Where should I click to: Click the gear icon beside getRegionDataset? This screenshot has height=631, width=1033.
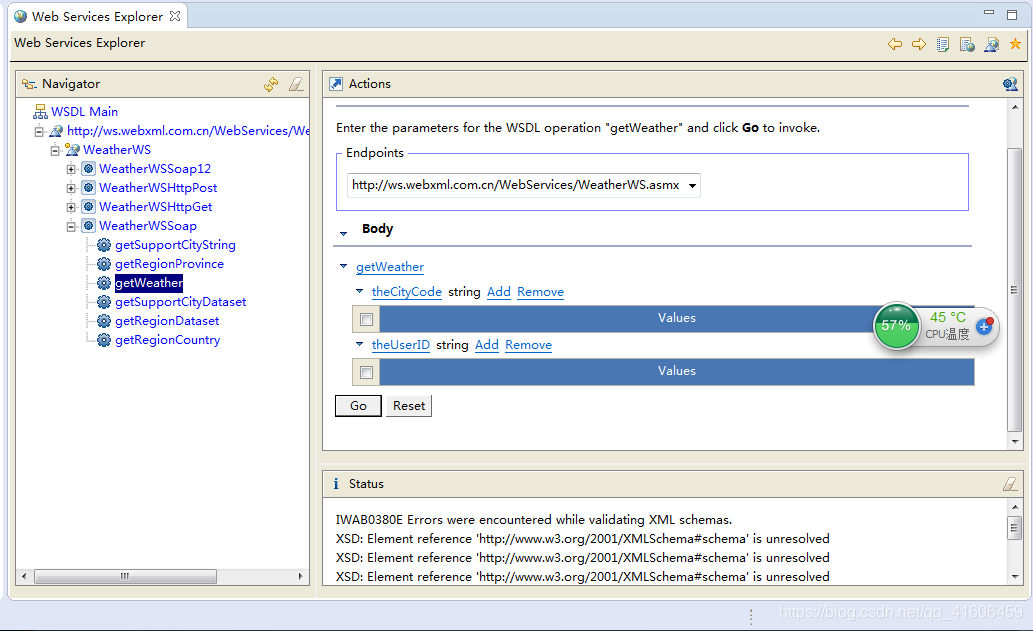[x=104, y=321]
